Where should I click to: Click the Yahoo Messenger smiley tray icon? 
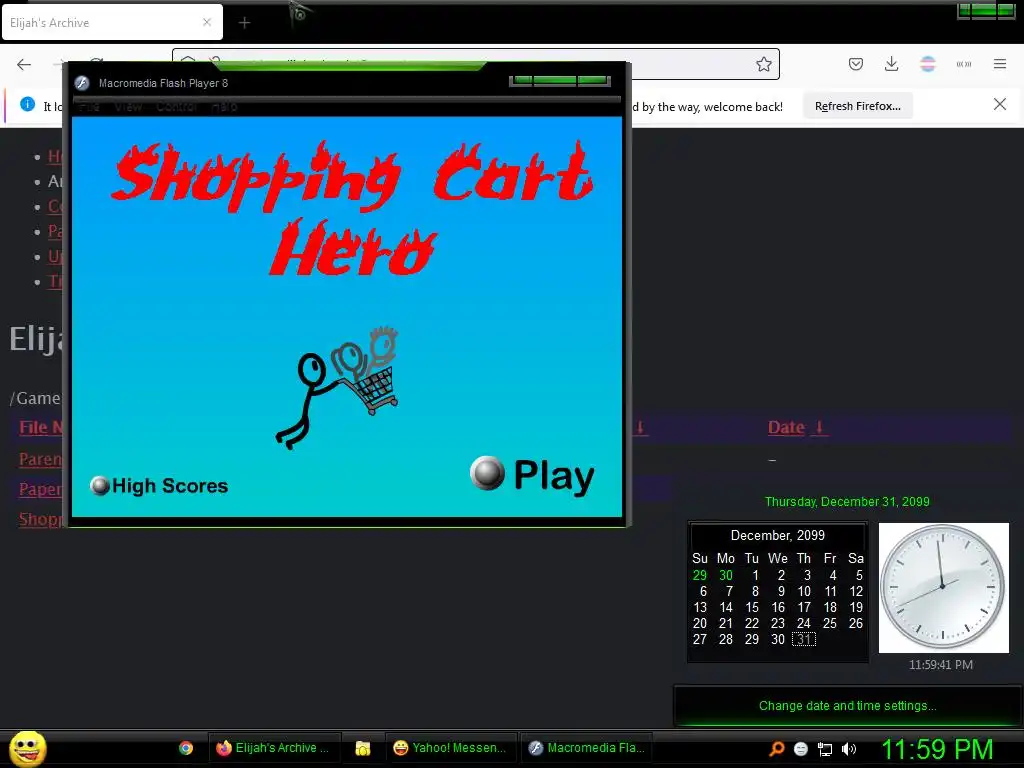[801, 749]
